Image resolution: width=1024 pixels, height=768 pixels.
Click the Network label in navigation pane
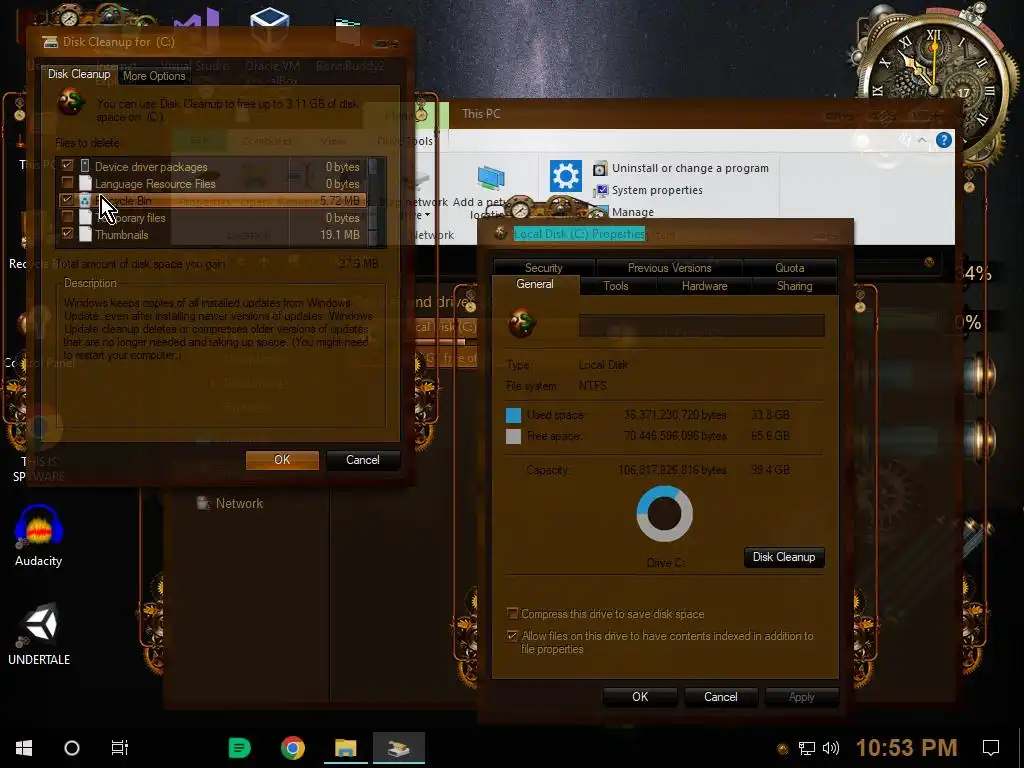[239, 504]
